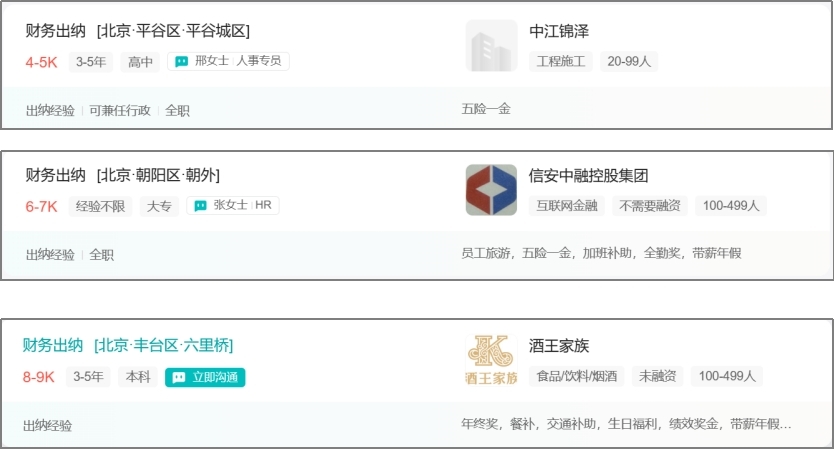Open 财务出纳 job in 丰台区 六里桥

(x=128, y=346)
